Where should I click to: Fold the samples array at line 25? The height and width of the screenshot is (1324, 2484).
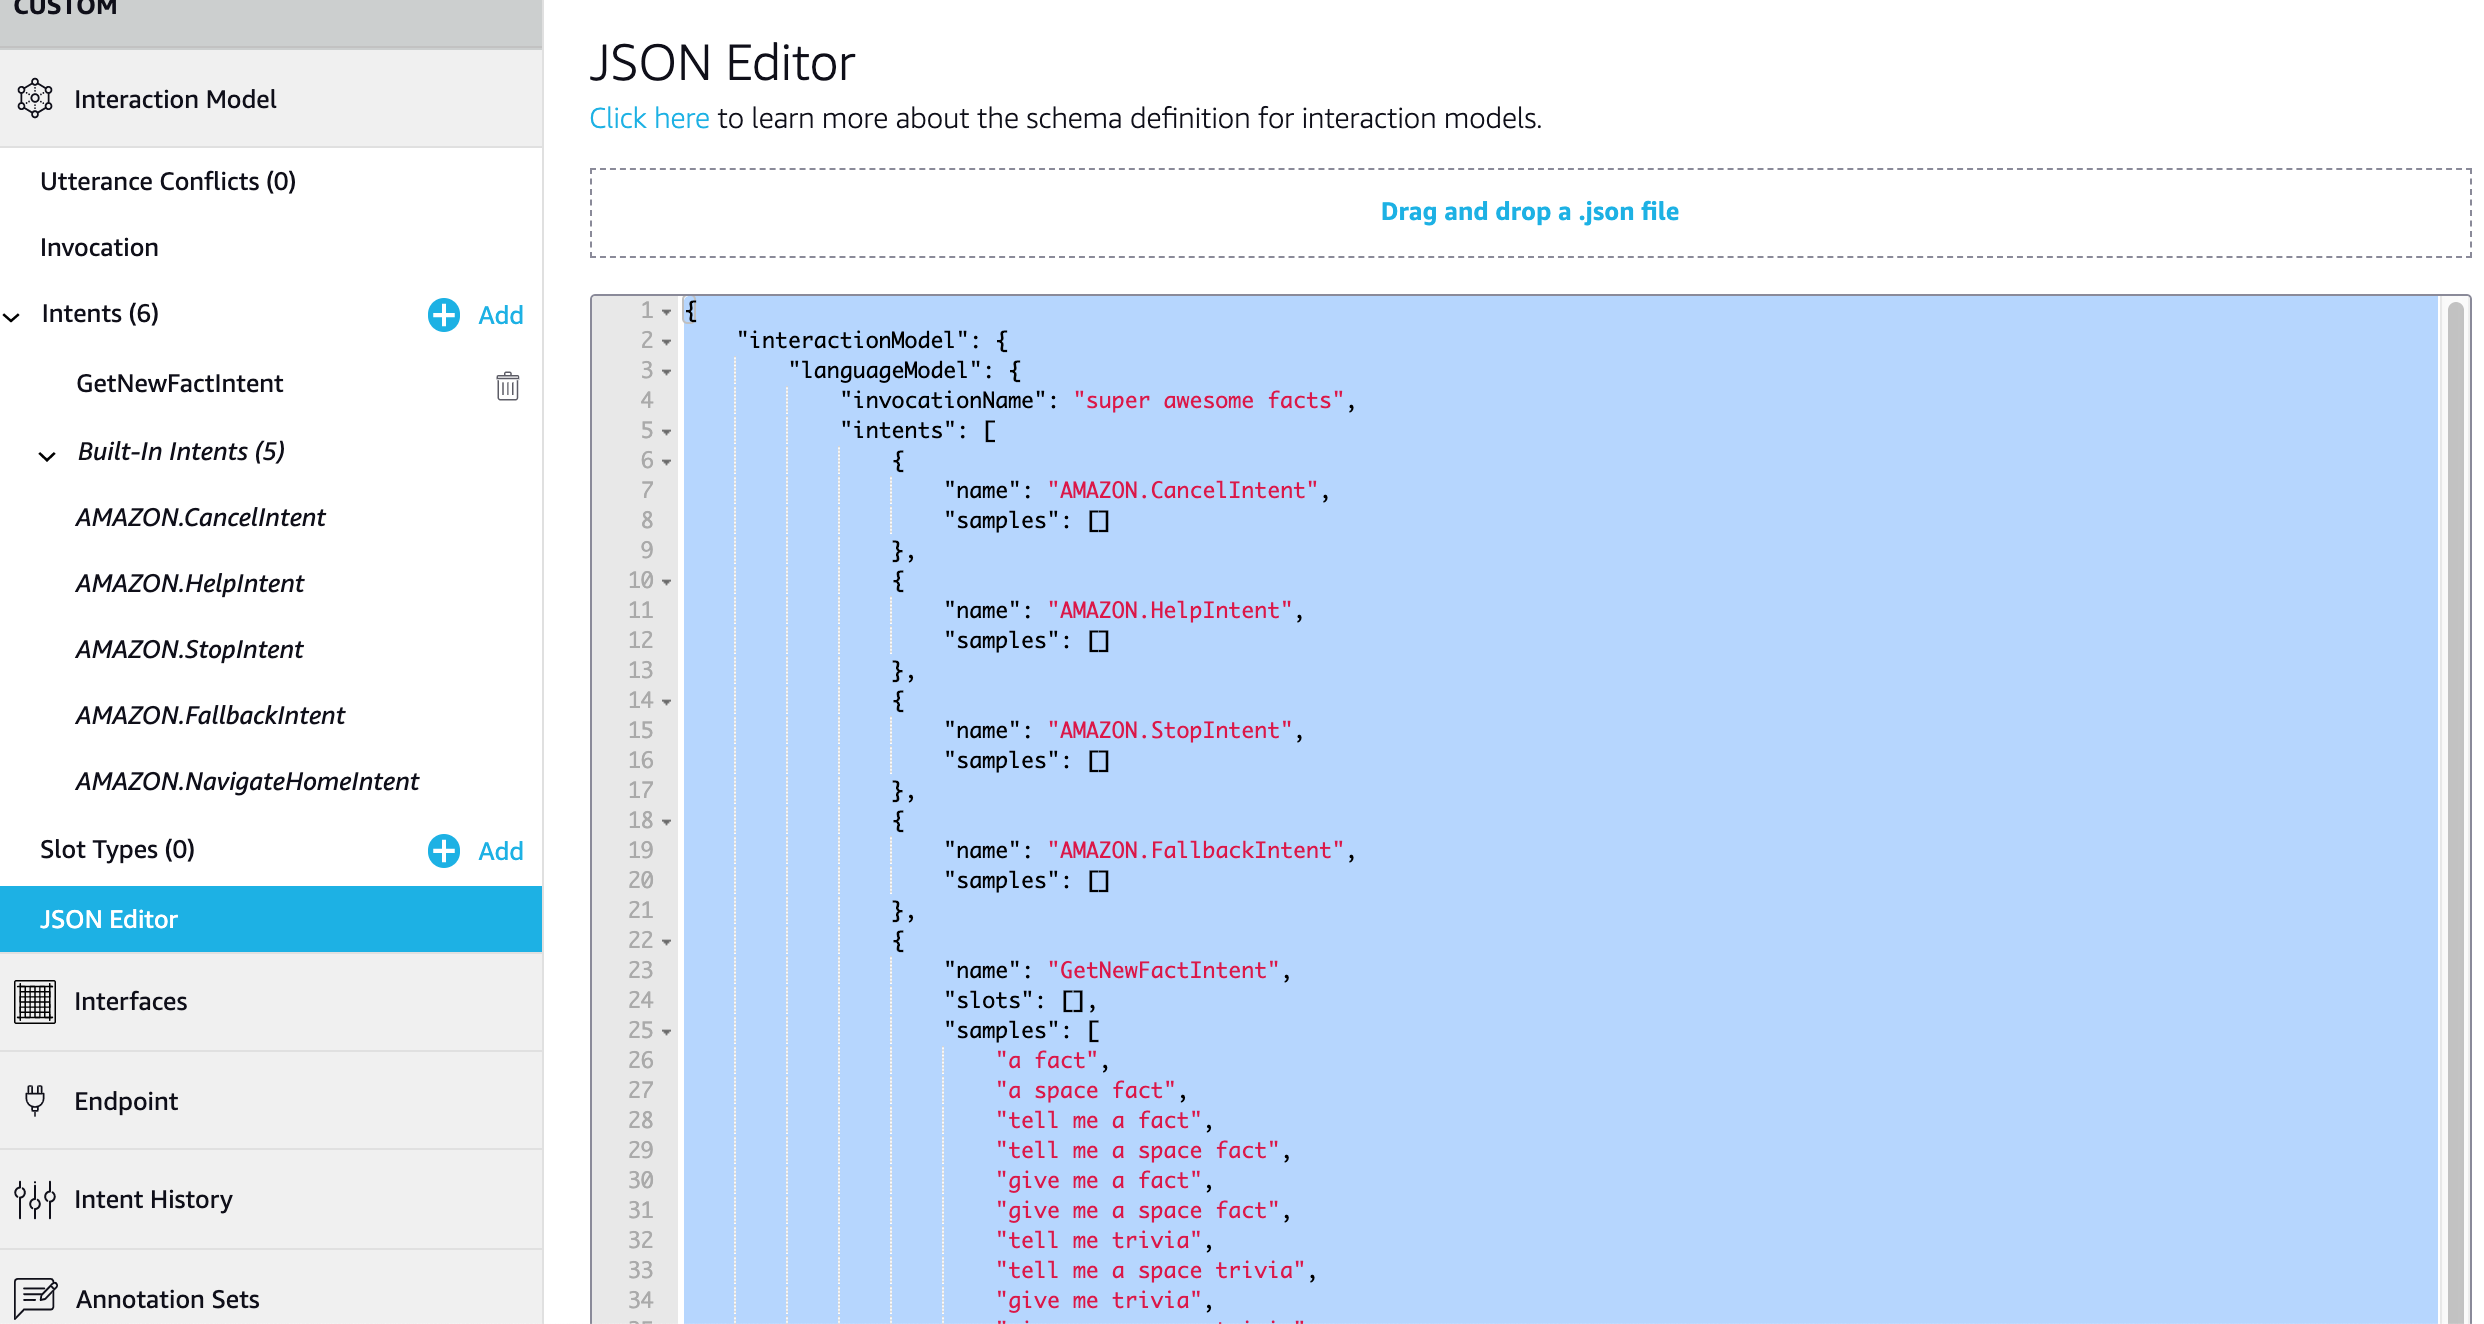point(667,1032)
